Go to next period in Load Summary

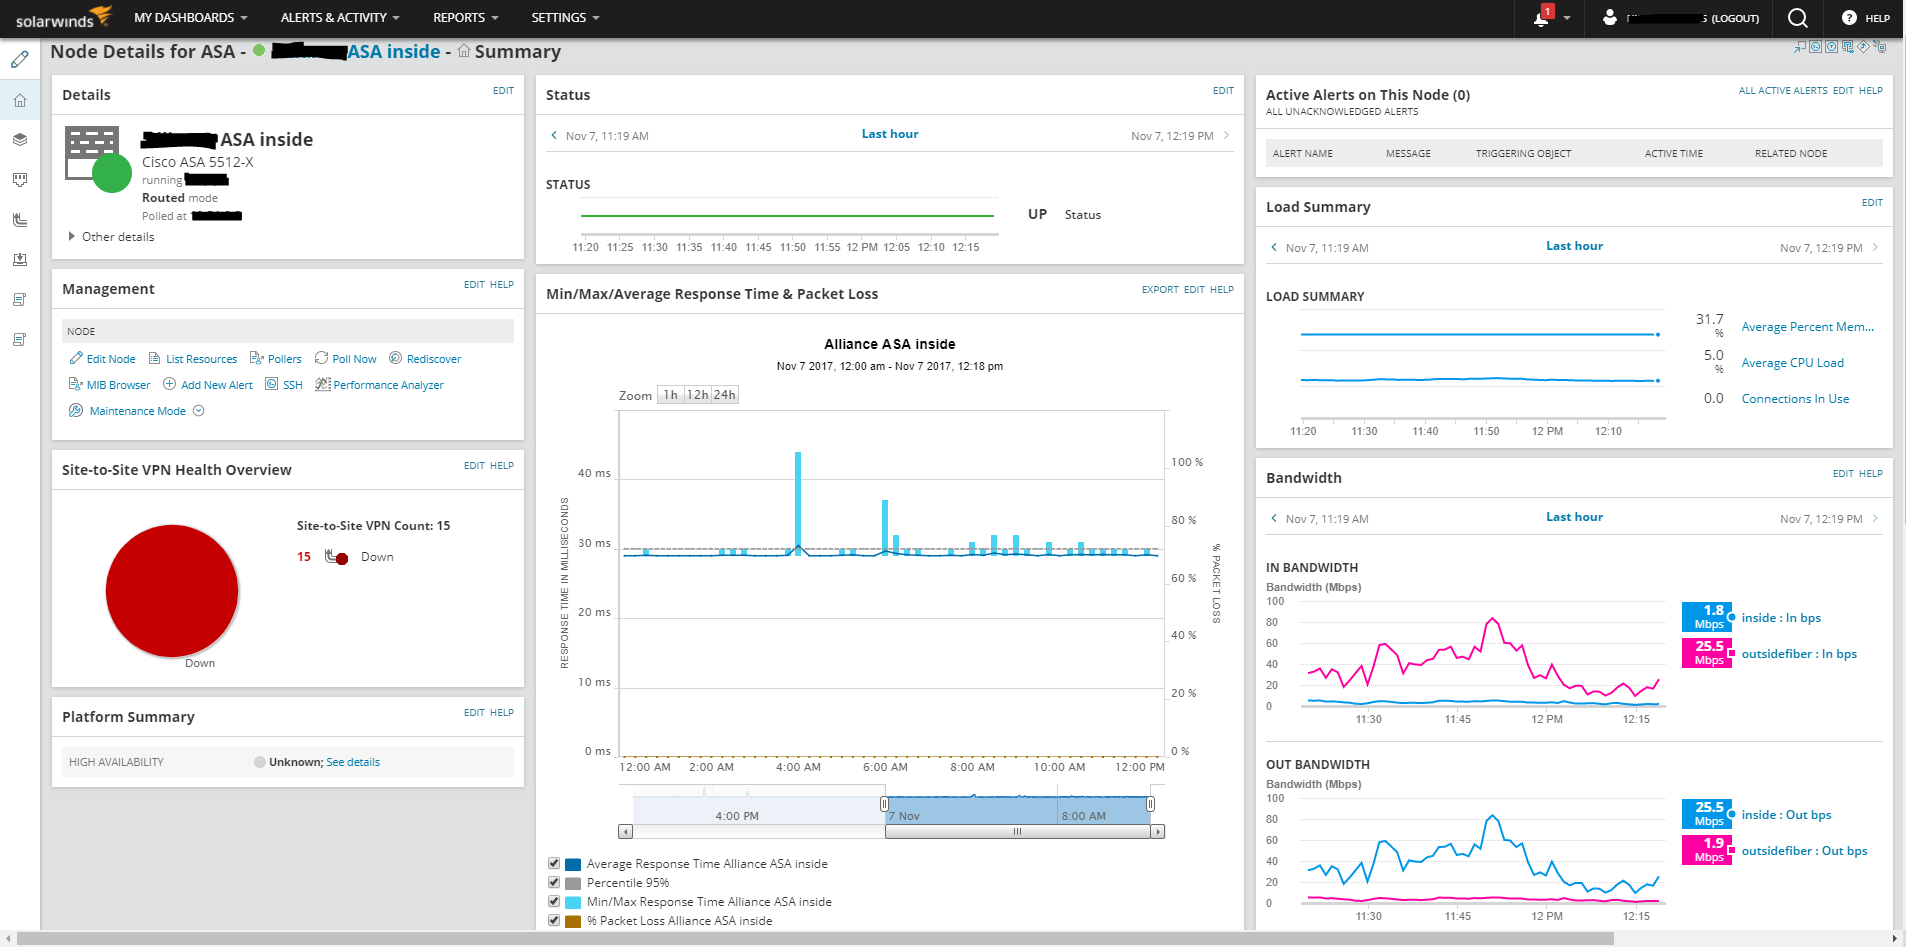(1875, 247)
